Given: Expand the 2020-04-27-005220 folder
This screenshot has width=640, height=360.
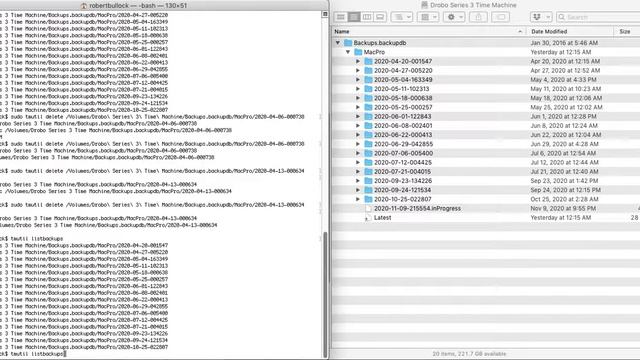Looking at the screenshot, I should 358,70.
